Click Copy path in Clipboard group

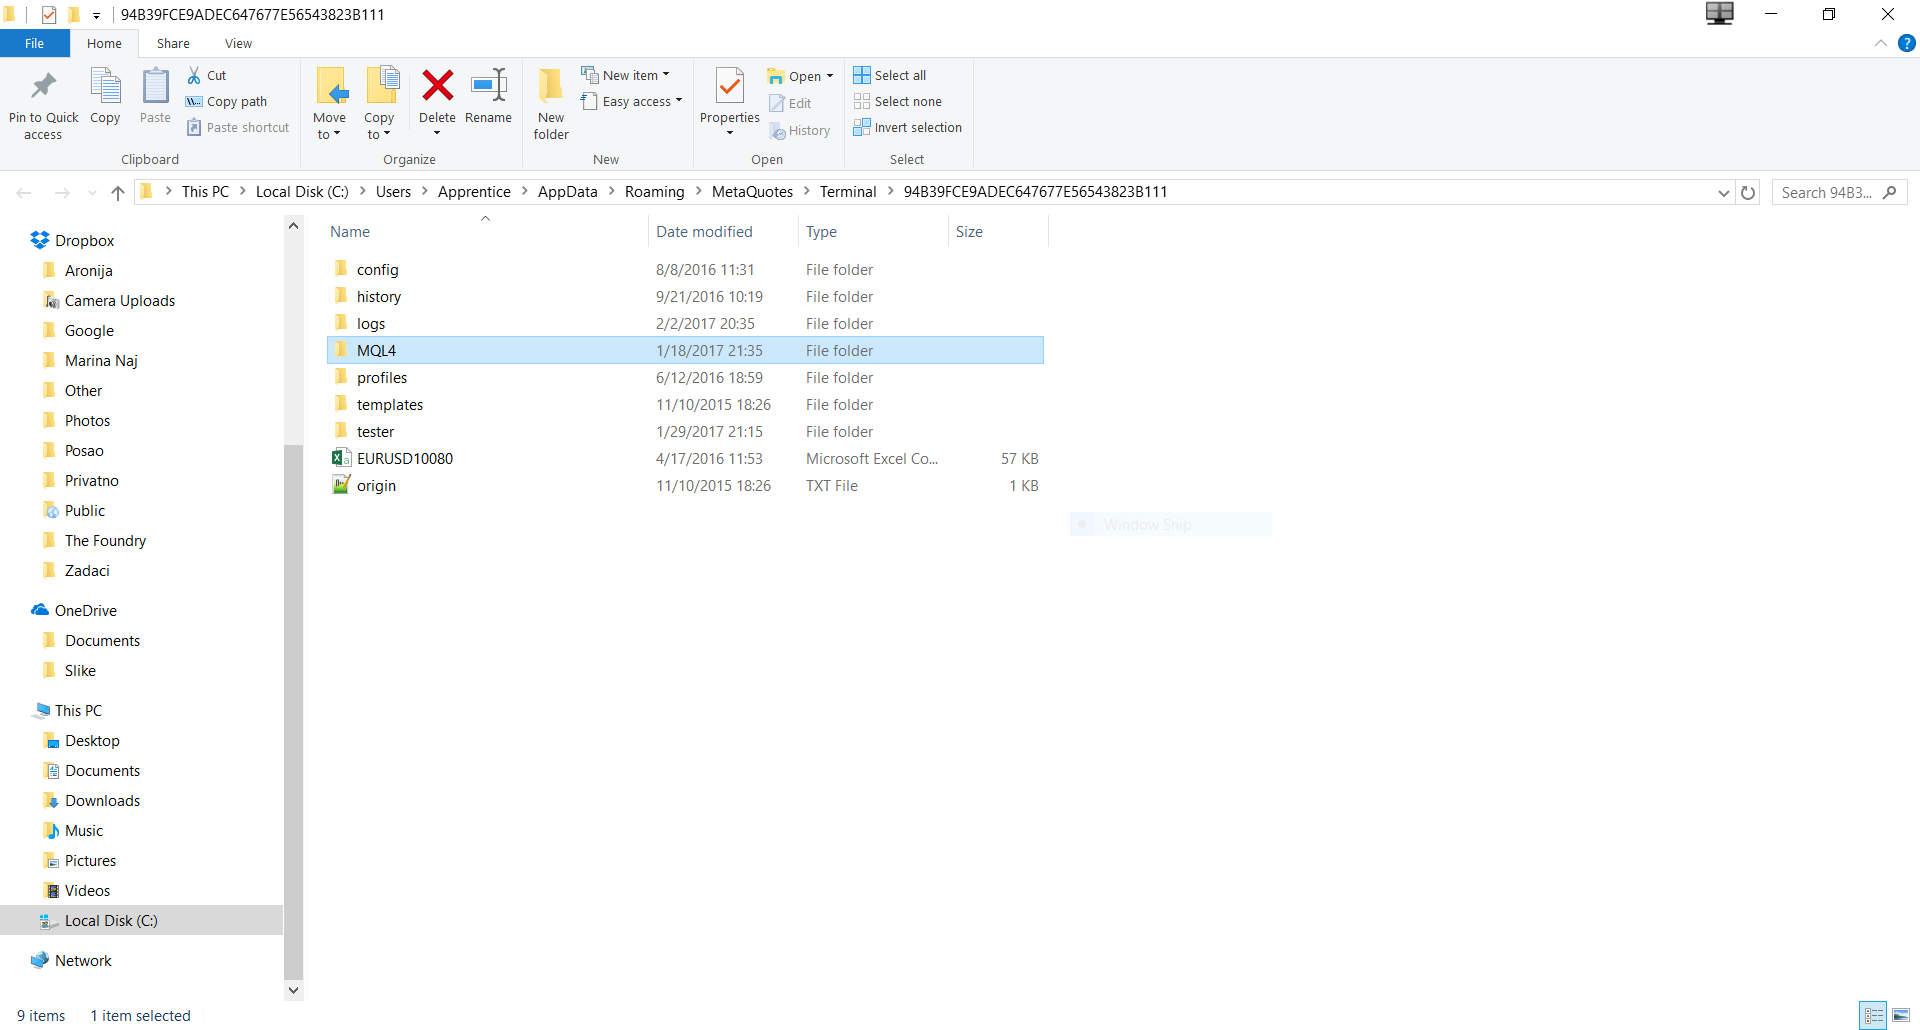pyautogui.click(x=227, y=101)
